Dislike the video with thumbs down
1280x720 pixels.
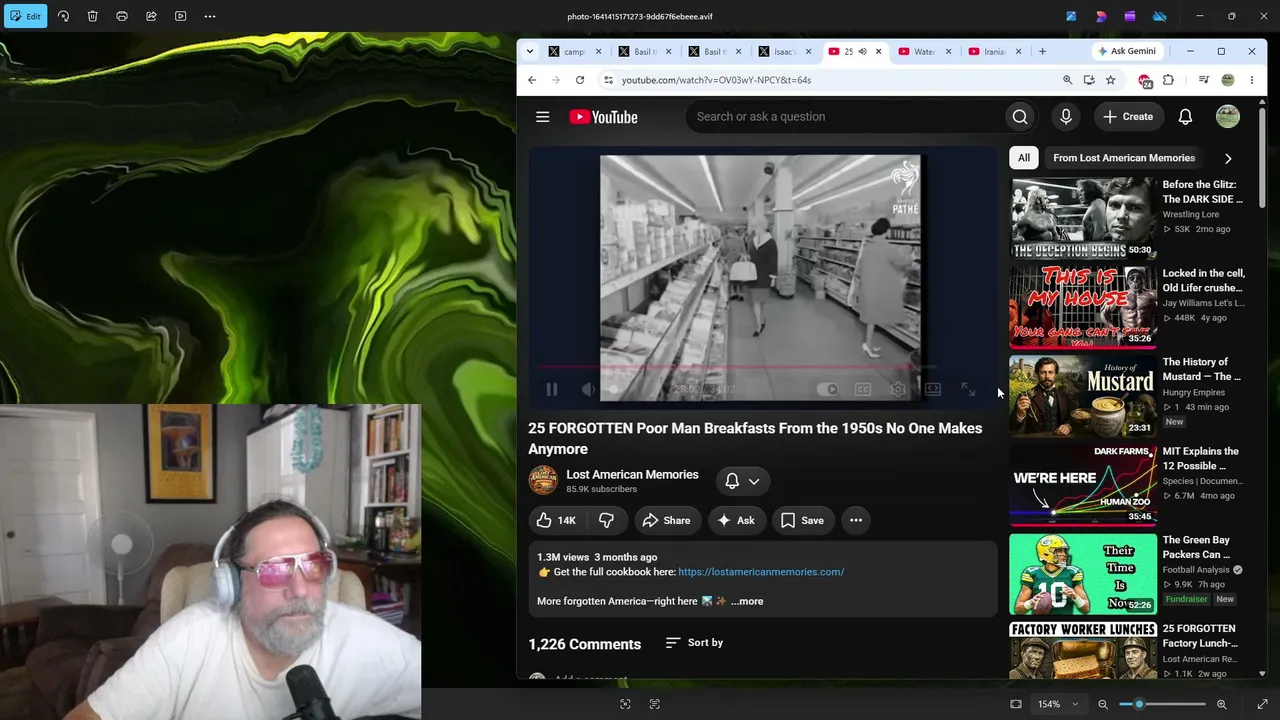[x=606, y=520]
